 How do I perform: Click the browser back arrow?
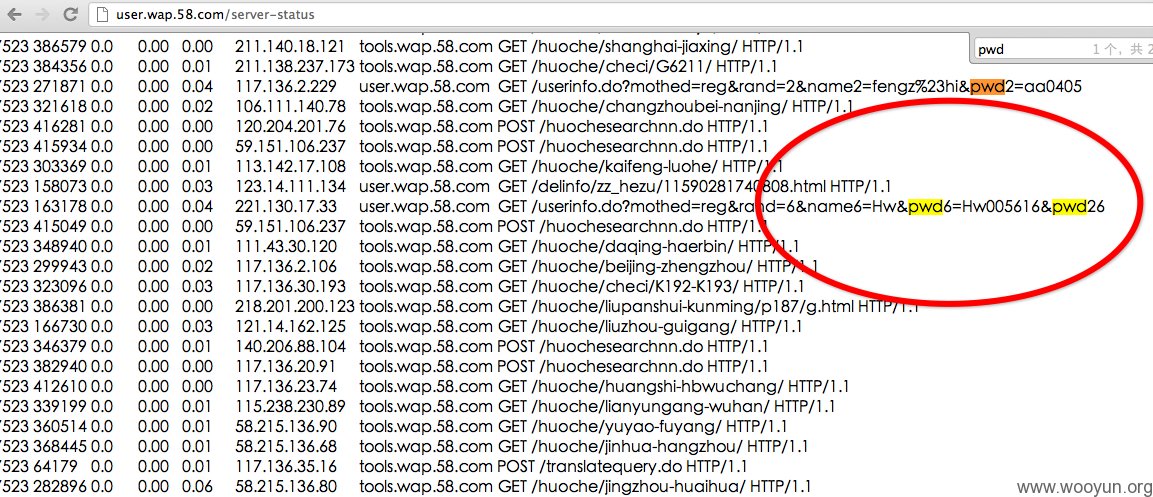tap(14, 14)
